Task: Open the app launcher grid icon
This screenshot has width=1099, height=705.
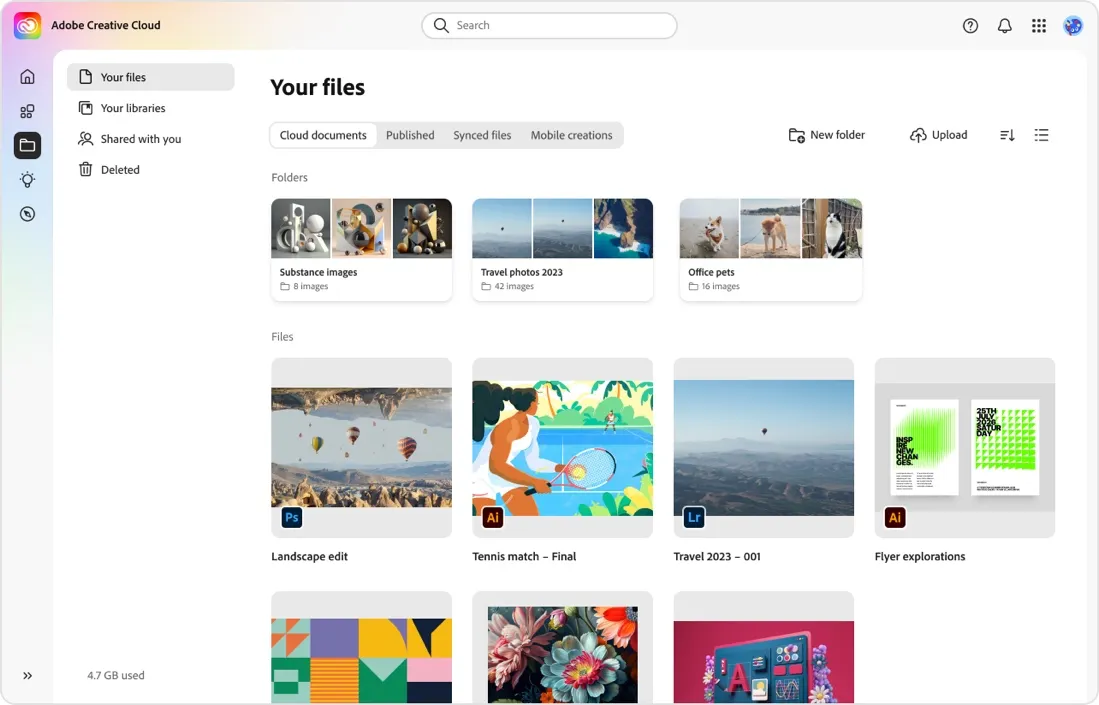Action: click(x=1039, y=25)
